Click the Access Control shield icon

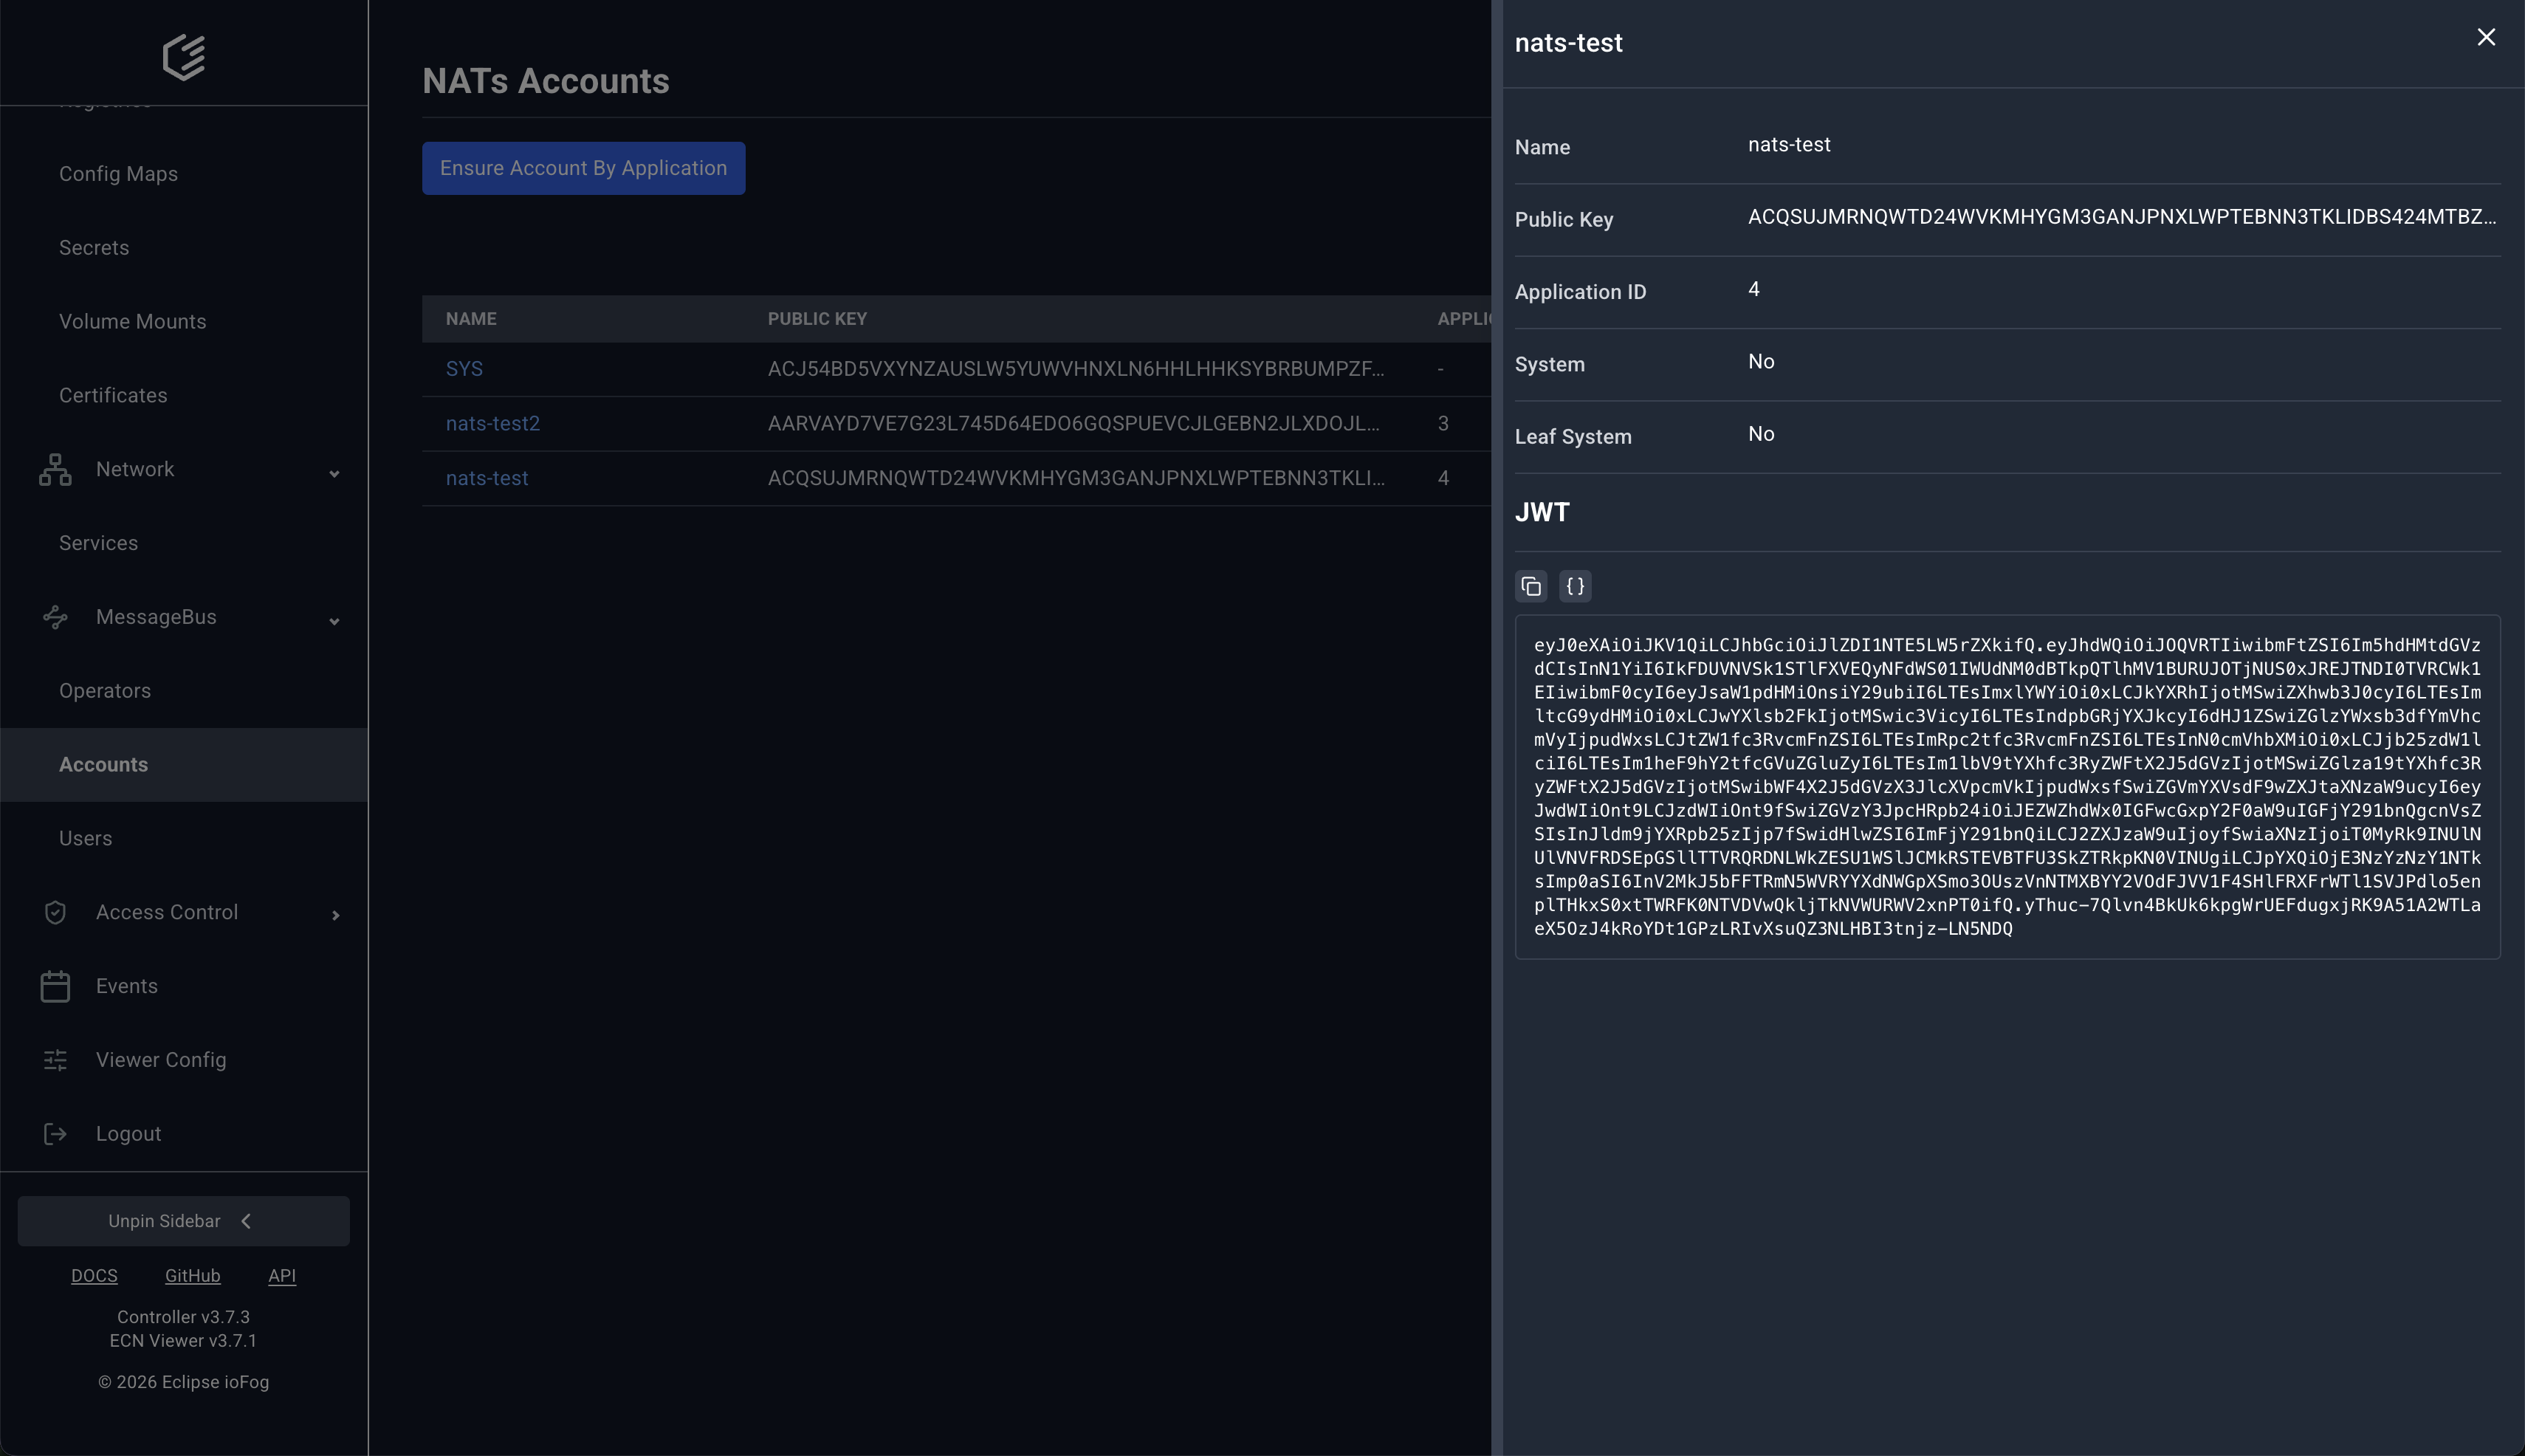pos(55,912)
